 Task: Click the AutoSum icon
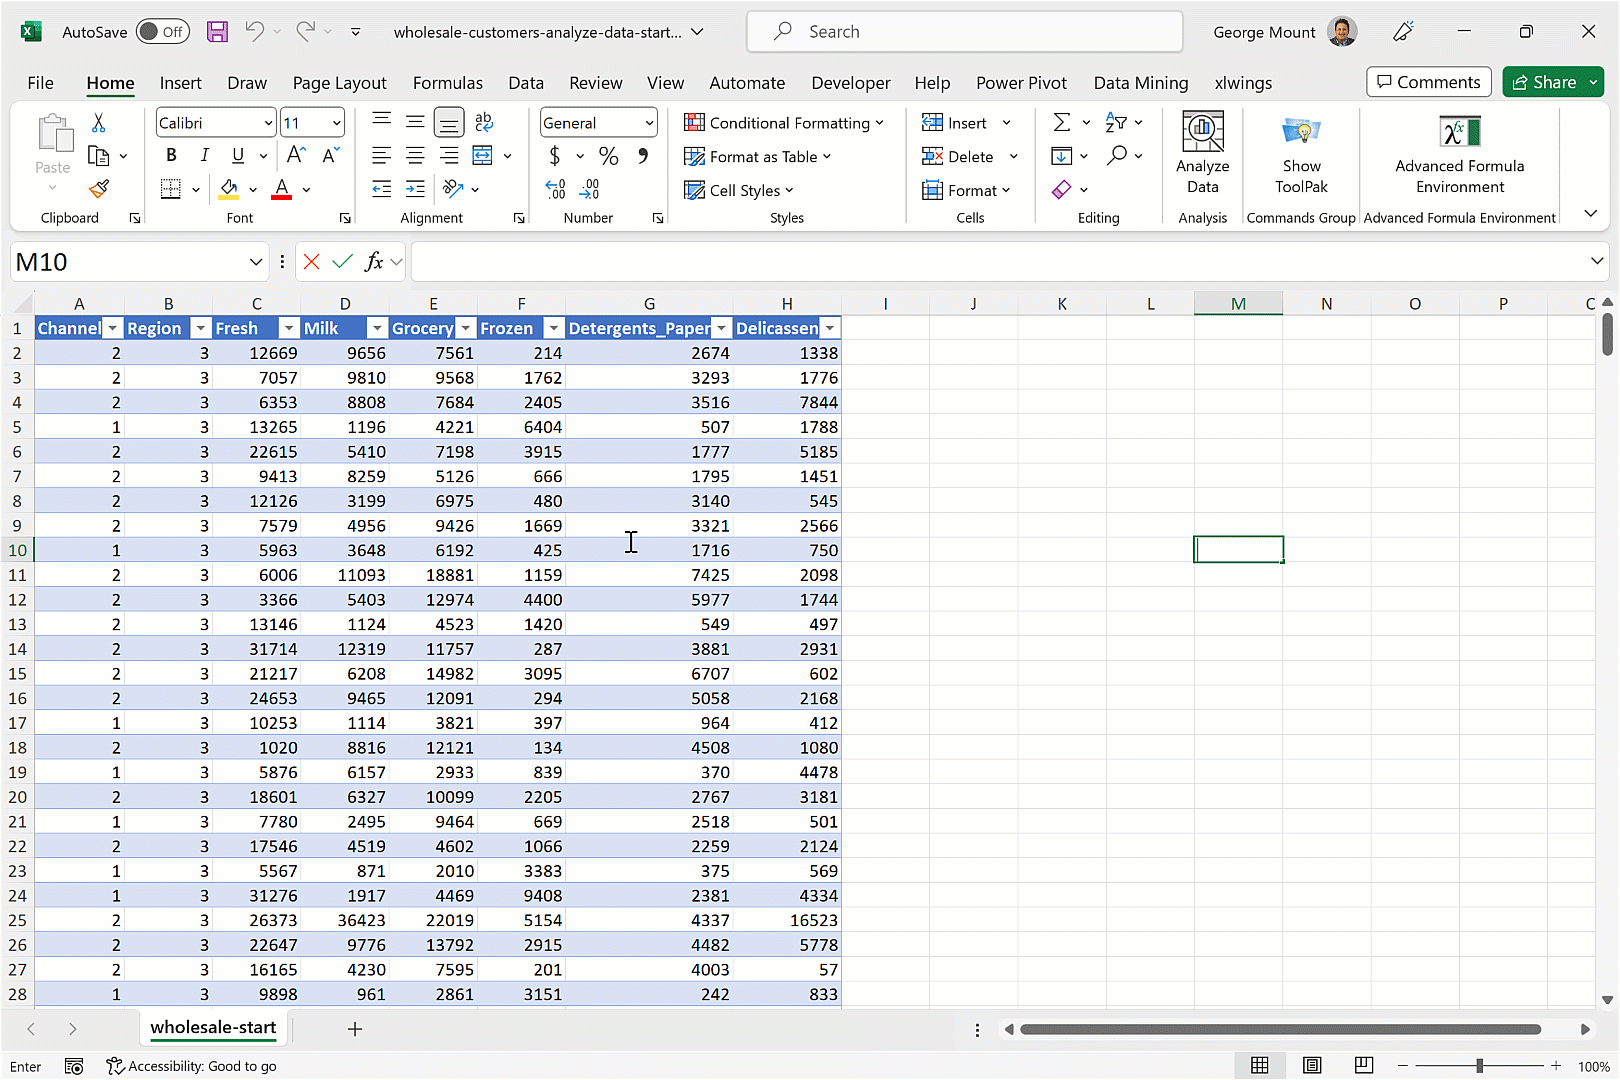[1061, 122]
